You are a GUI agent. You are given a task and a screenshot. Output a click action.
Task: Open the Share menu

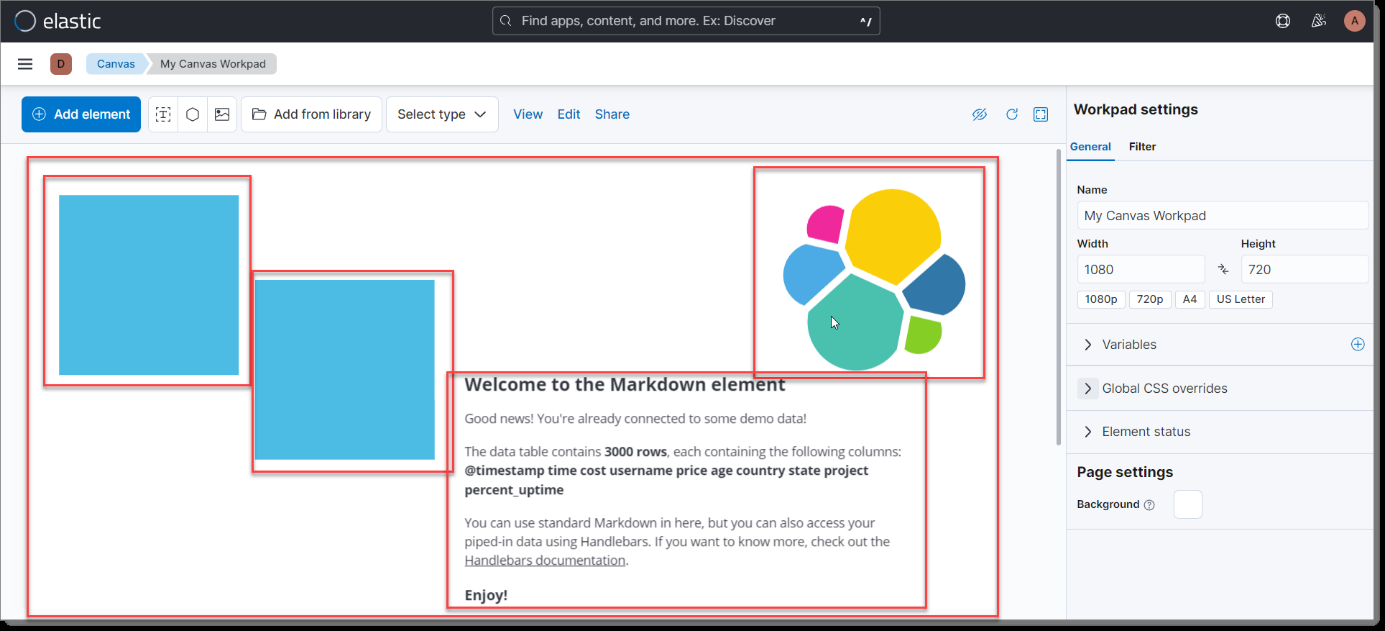(612, 114)
